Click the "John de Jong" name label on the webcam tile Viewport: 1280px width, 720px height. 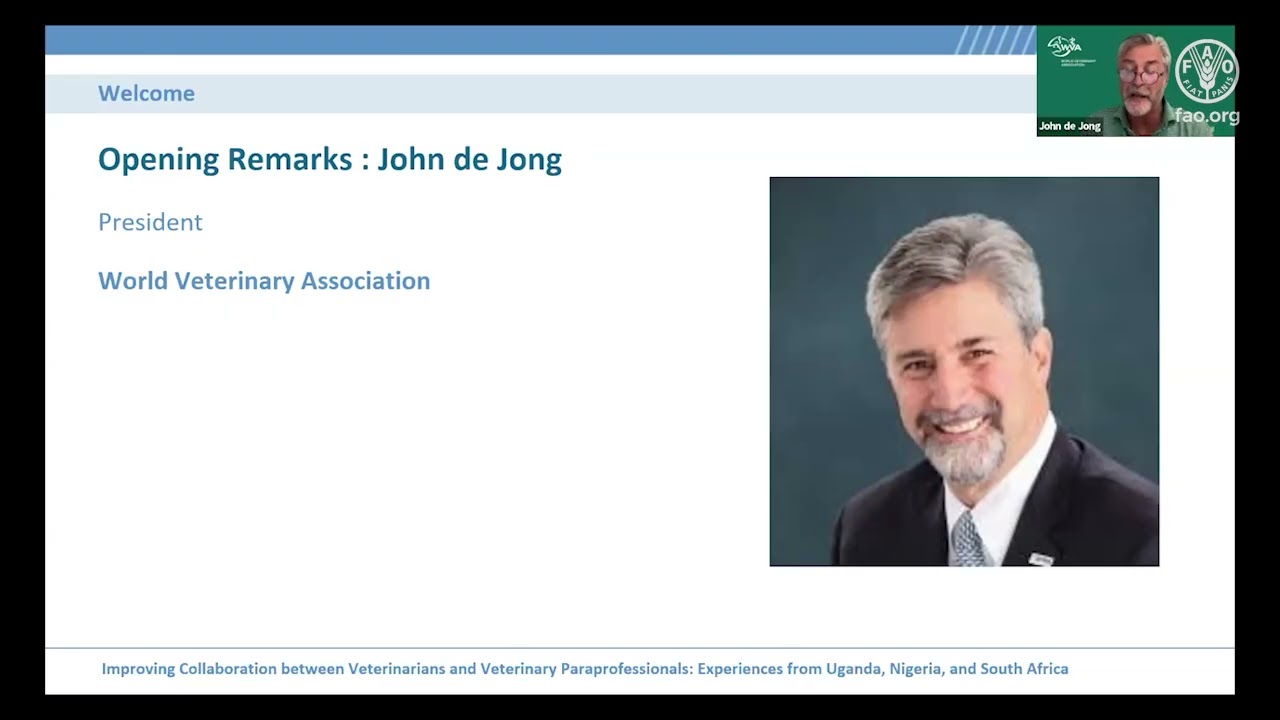[1070, 126]
